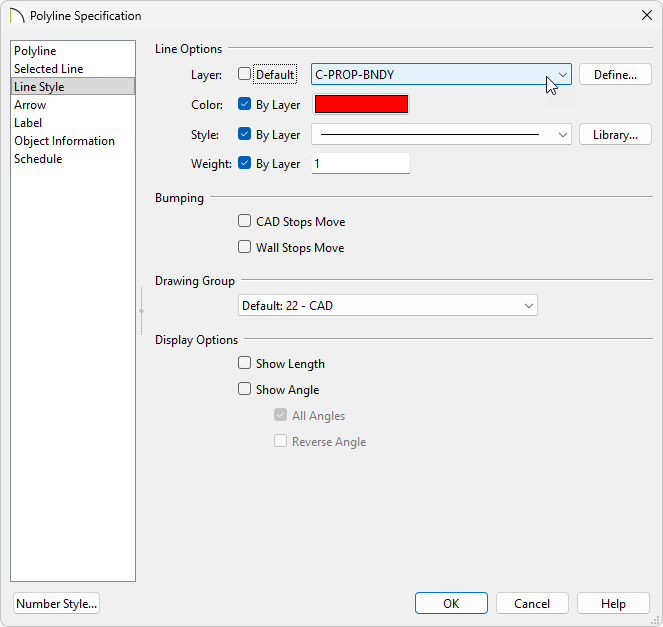Click the Define... layer button
The width and height of the screenshot is (663, 627).
click(x=615, y=74)
